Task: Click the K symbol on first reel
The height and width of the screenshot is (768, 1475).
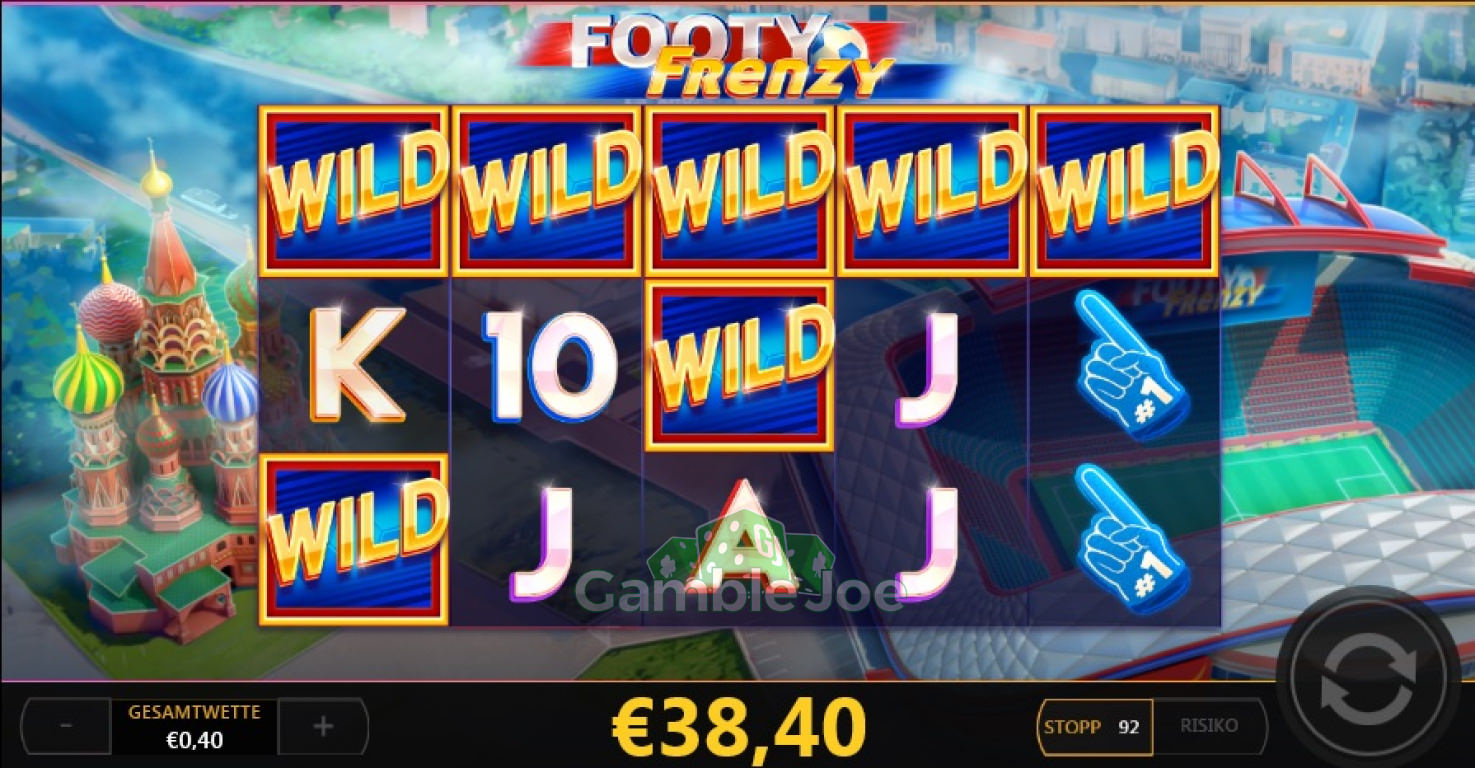Action: pos(357,364)
